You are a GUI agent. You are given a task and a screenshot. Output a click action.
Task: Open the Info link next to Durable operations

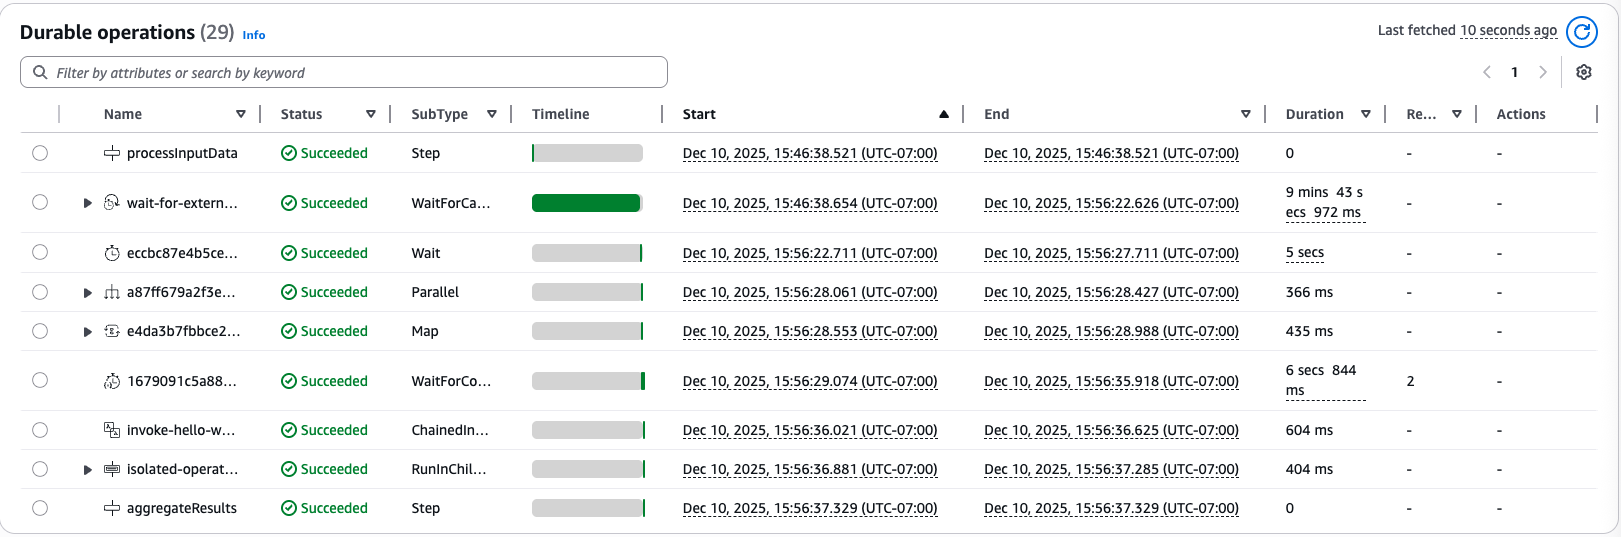(254, 35)
